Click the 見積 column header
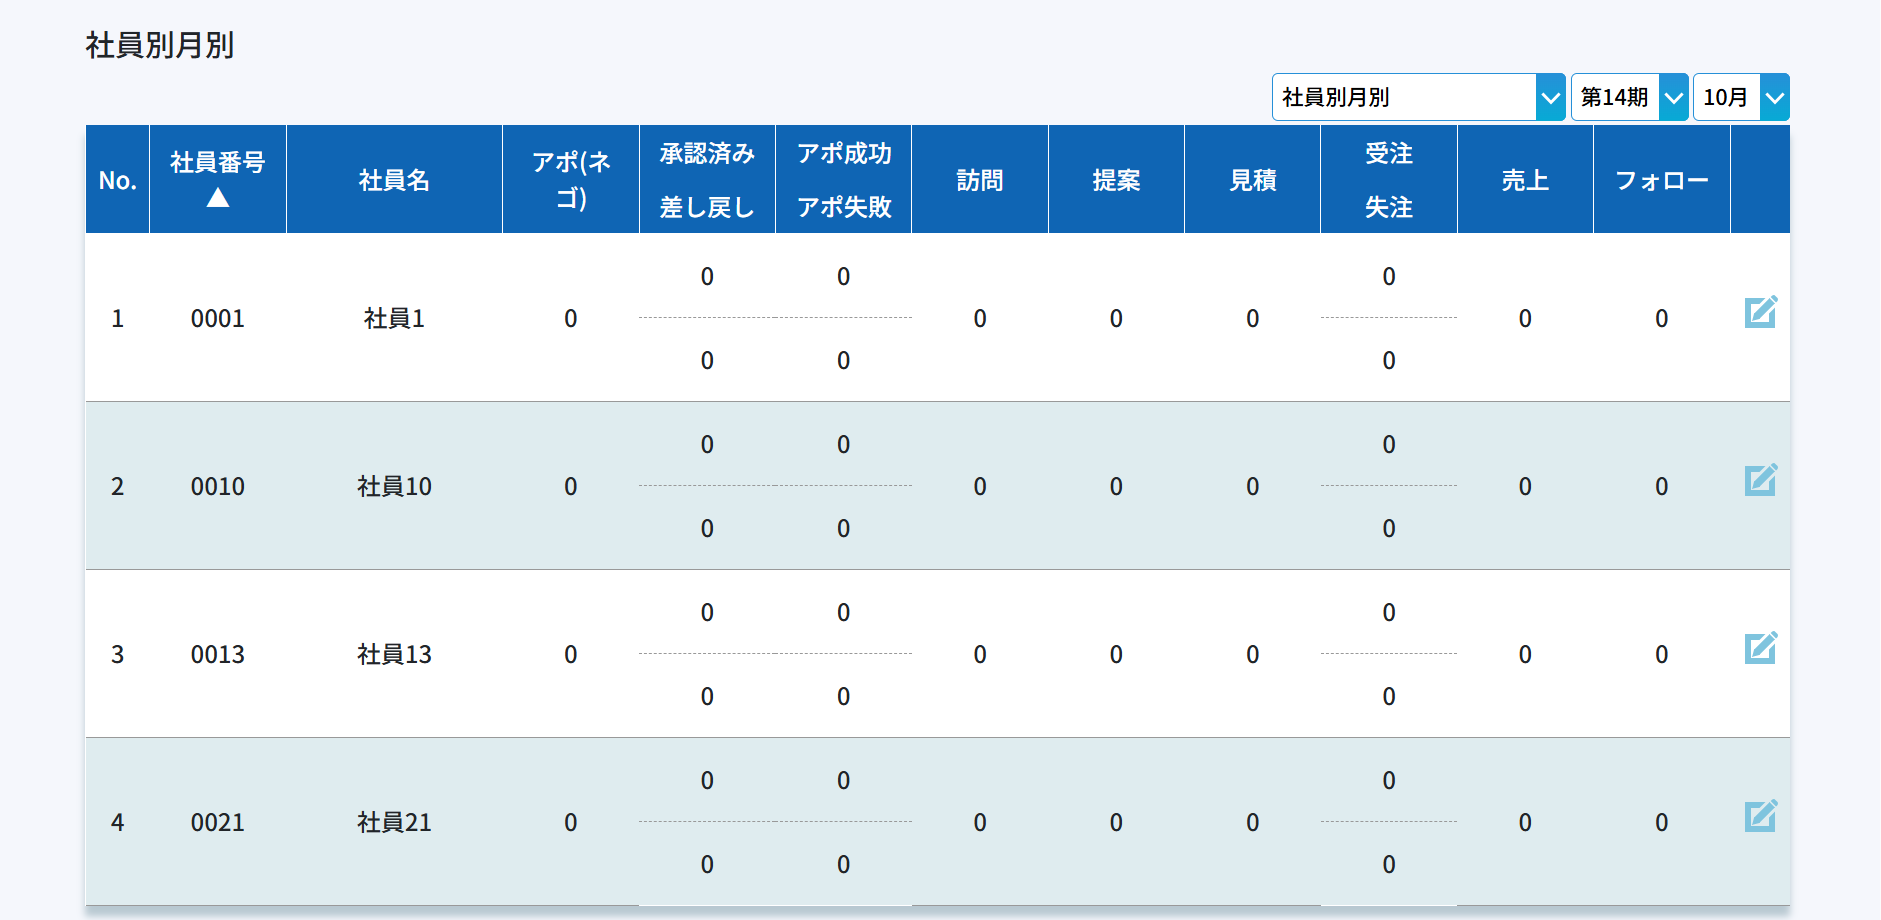Image resolution: width=1881 pixels, height=920 pixels. point(1252,180)
